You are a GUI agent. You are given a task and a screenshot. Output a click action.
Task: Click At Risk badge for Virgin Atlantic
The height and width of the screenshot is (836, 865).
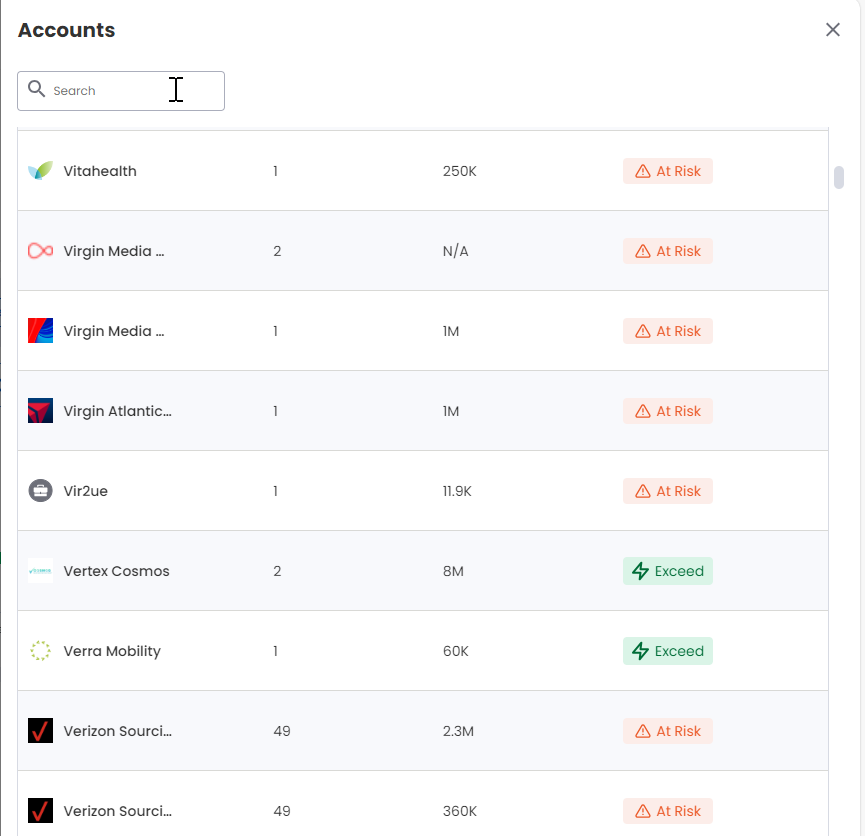(x=668, y=411)
